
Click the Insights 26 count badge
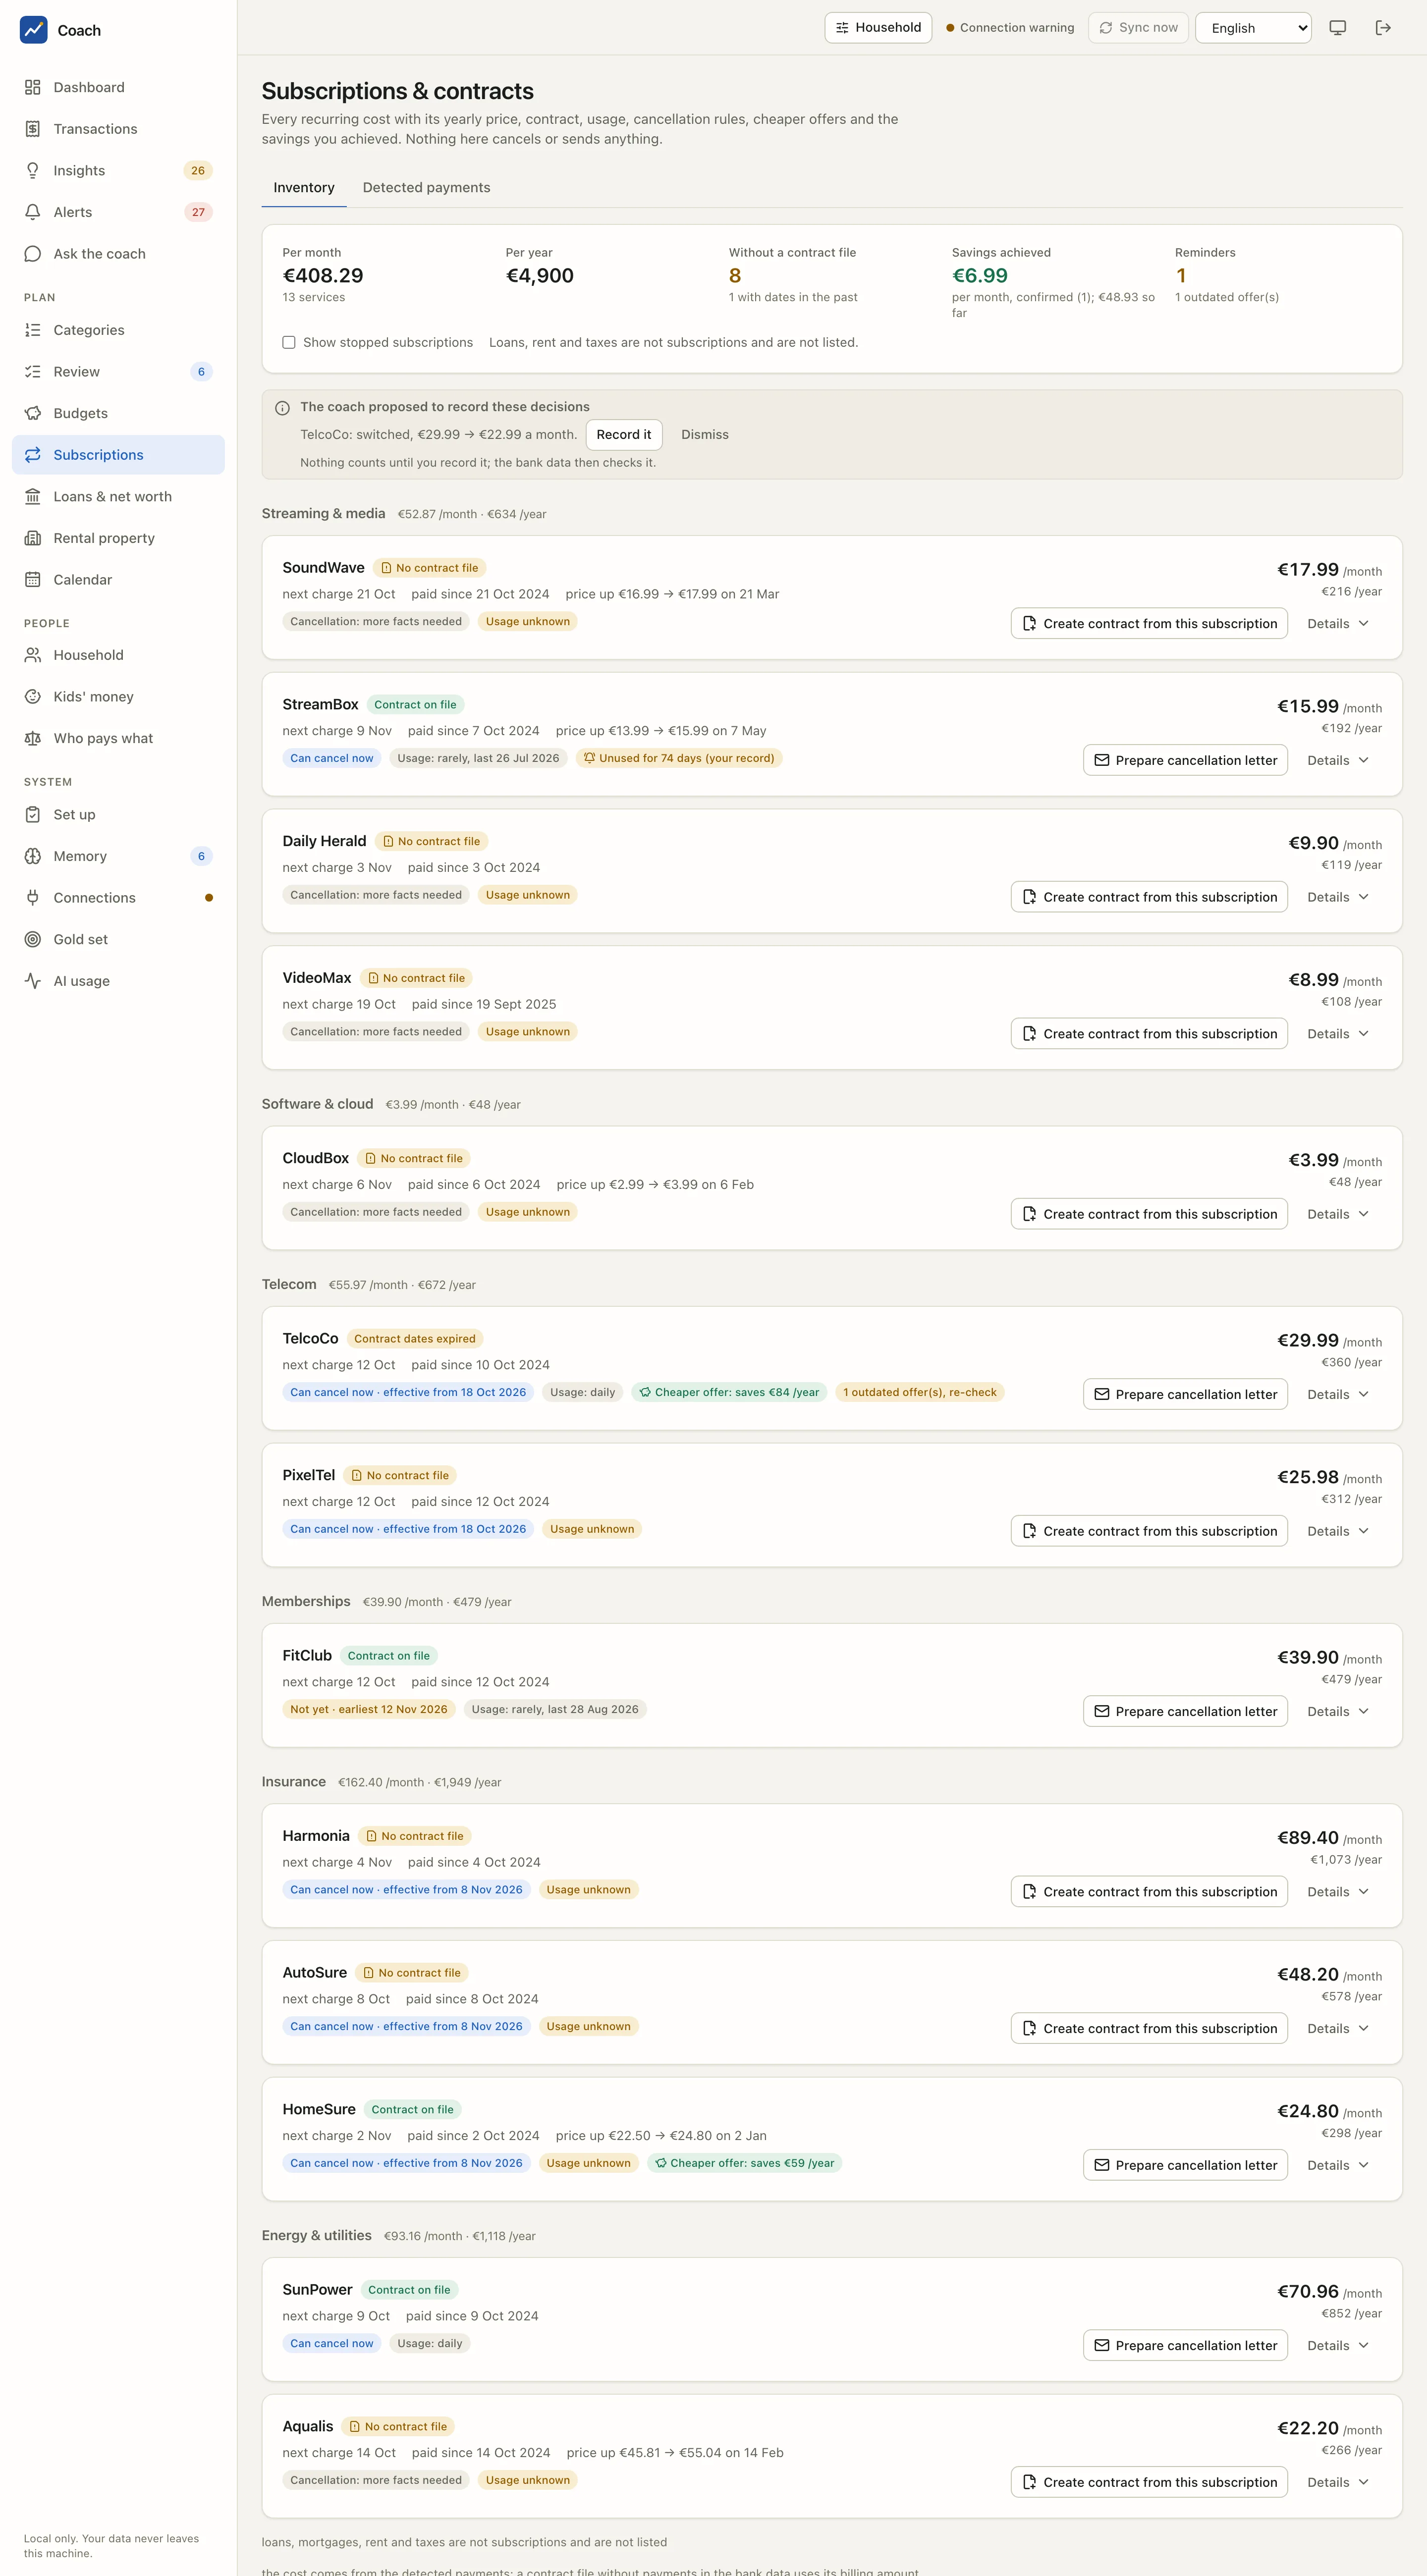click(x=198, y=171)
